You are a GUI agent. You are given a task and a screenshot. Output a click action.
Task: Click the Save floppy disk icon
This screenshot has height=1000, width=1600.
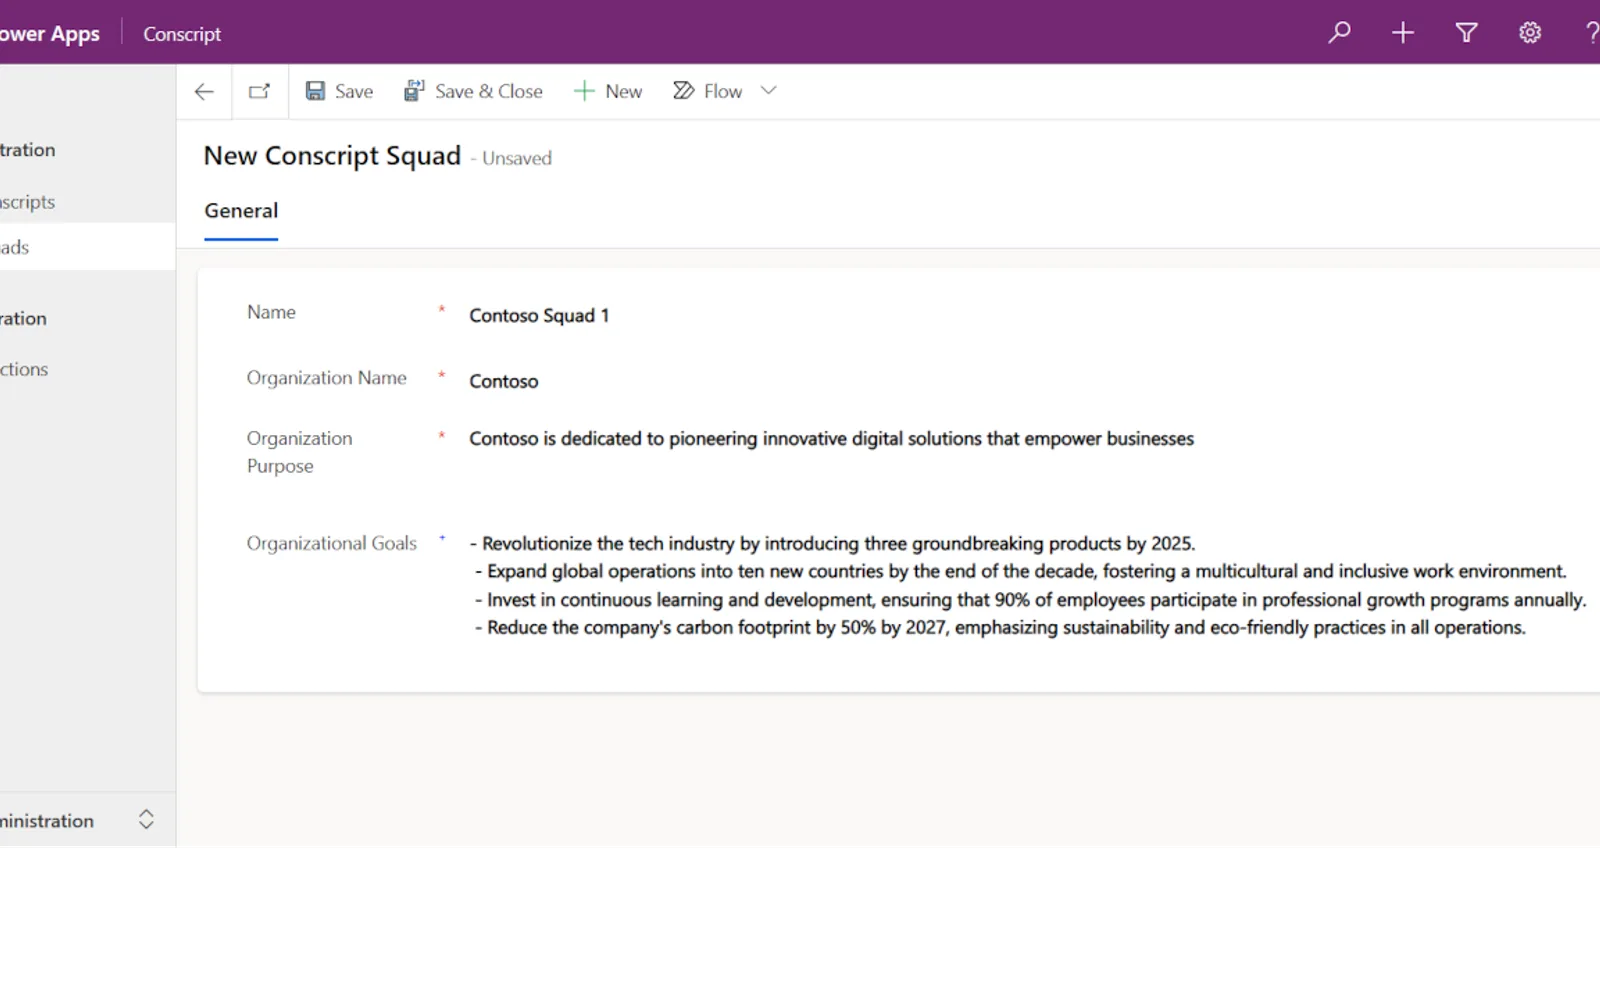click(x=315, y=91)
